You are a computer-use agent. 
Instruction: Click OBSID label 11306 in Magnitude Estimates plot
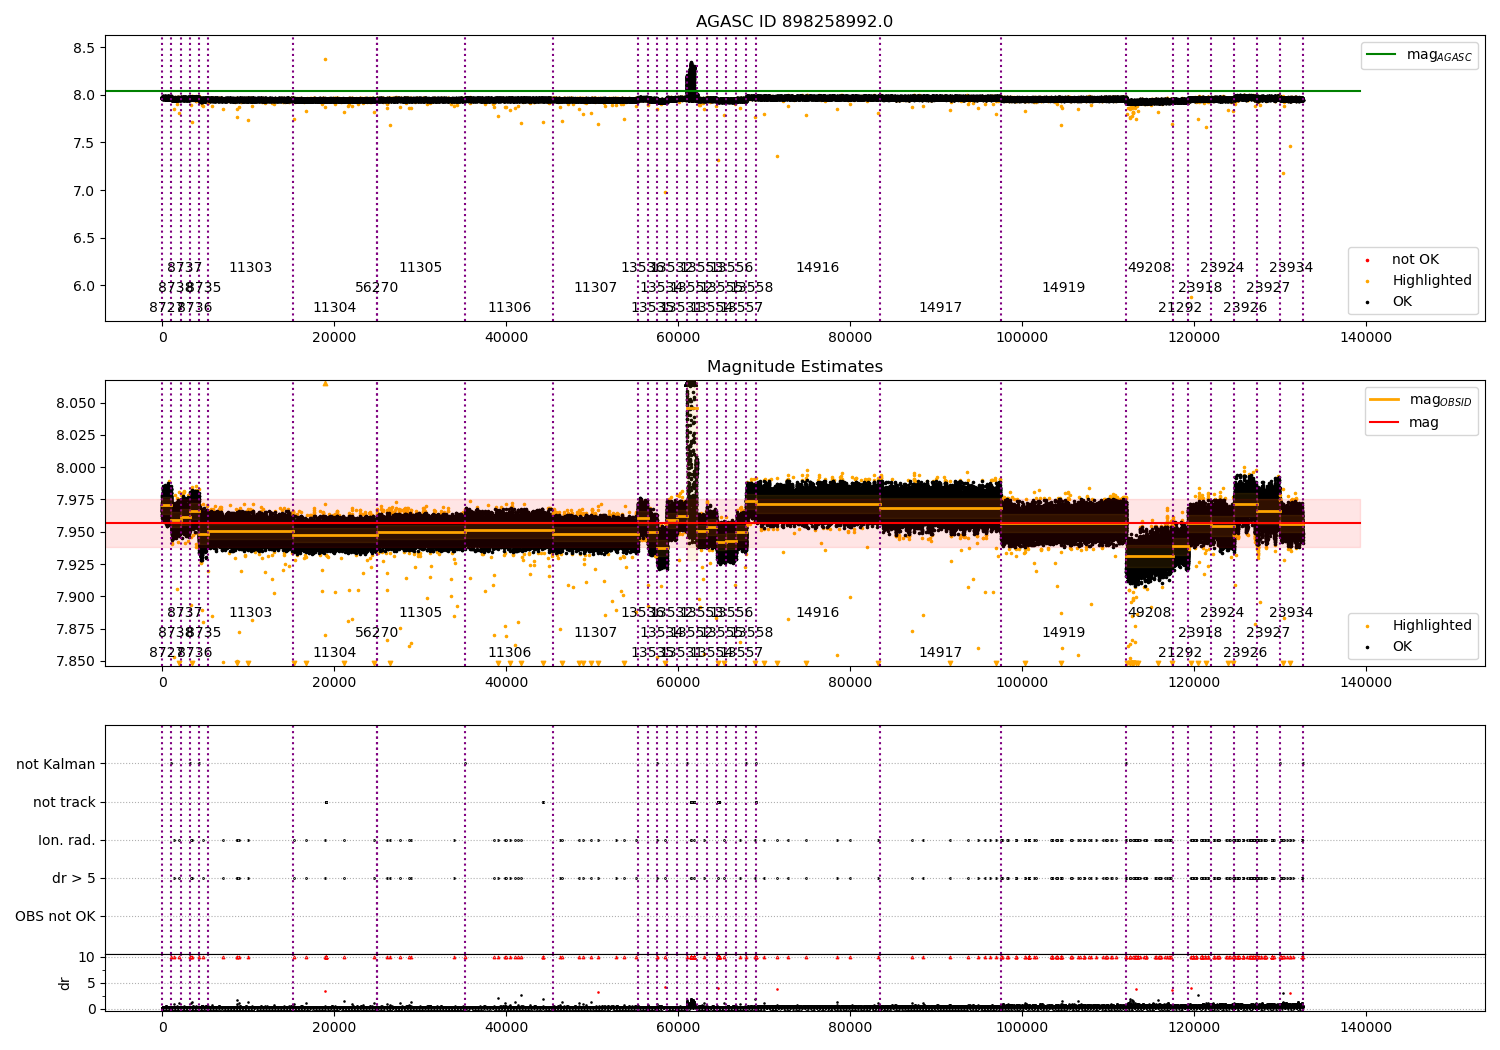tap(509, 653)
